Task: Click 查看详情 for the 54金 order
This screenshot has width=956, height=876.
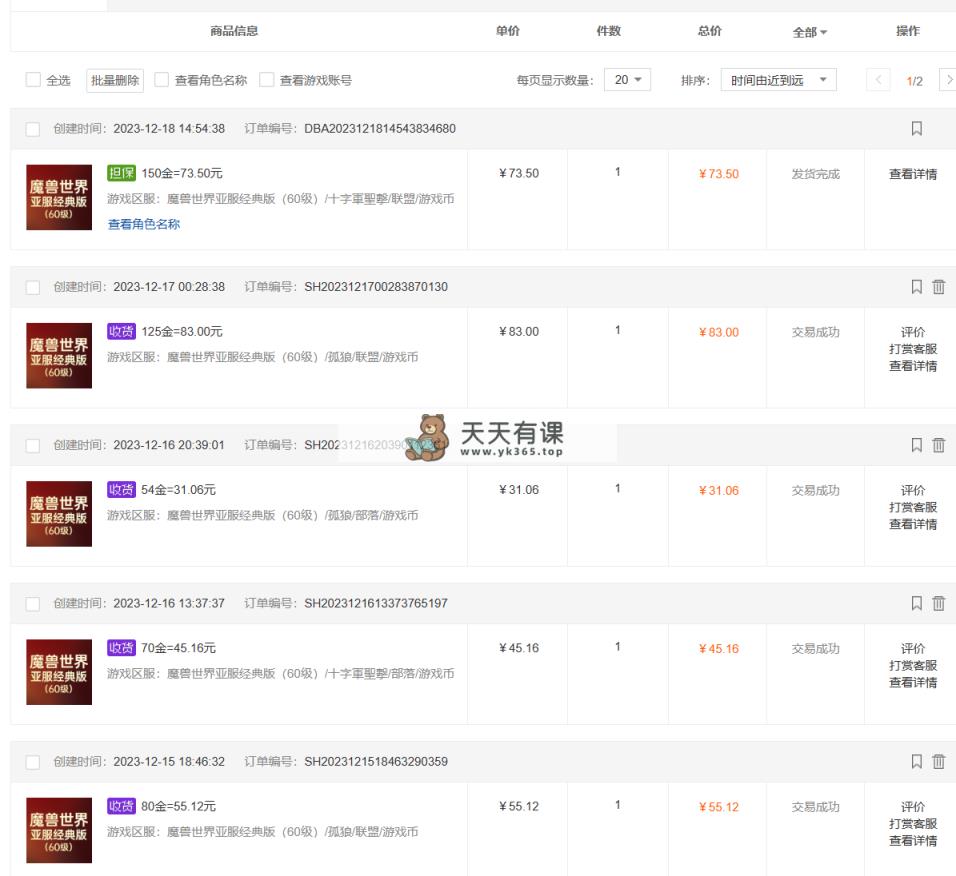Action: pyautogui.click(x=913, y=524)
